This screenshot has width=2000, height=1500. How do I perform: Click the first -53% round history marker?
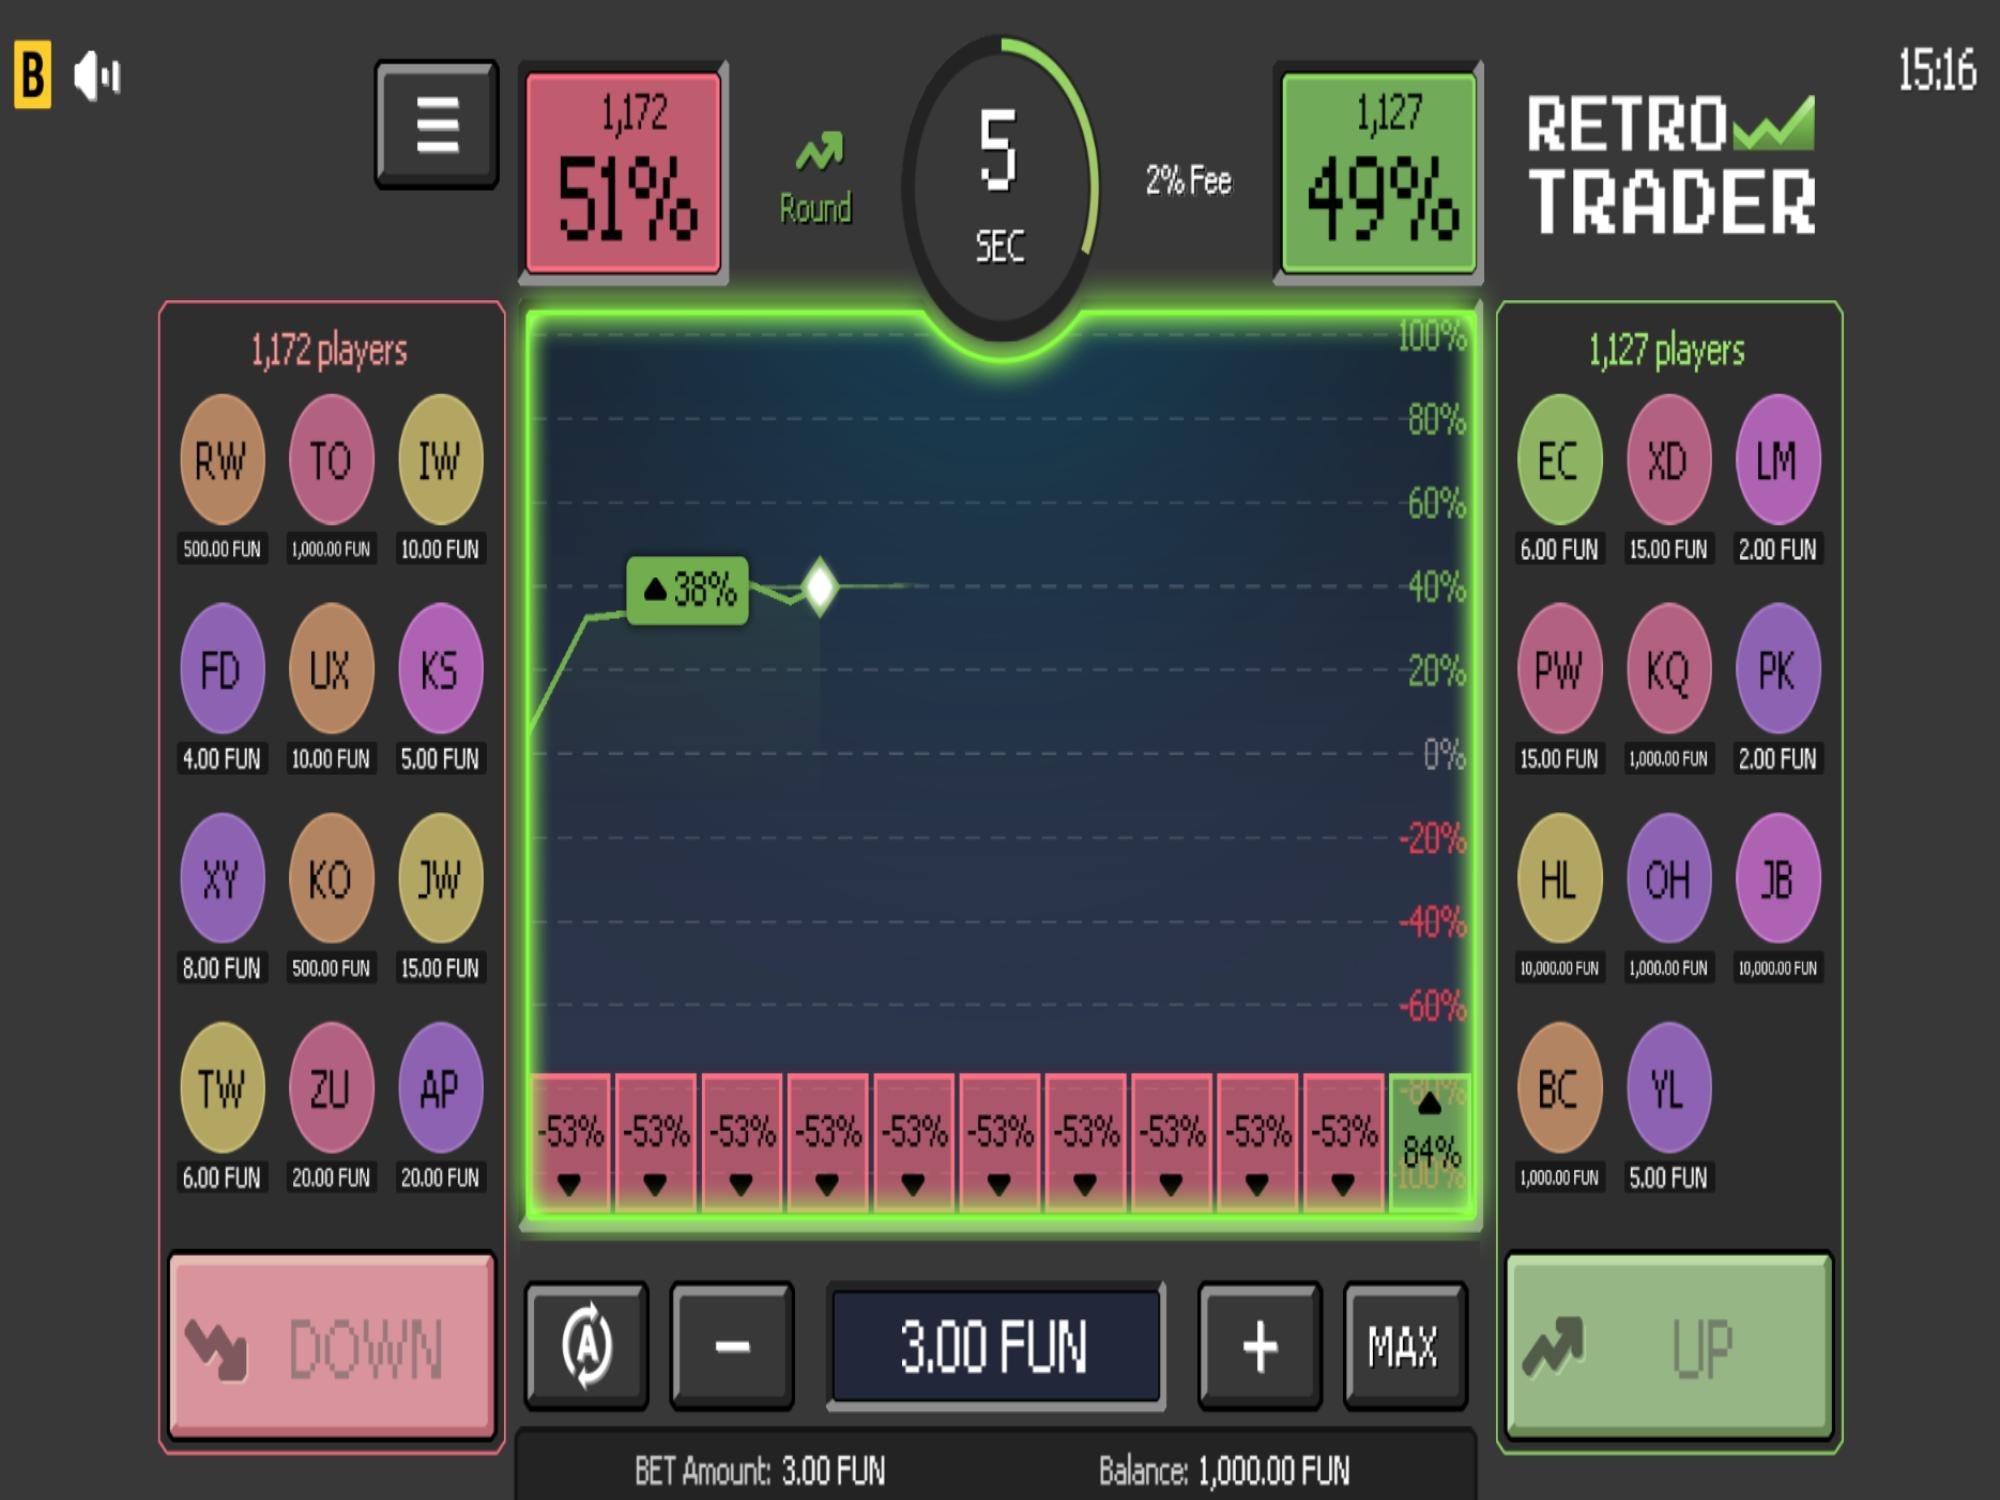(x=571, y=1138)
